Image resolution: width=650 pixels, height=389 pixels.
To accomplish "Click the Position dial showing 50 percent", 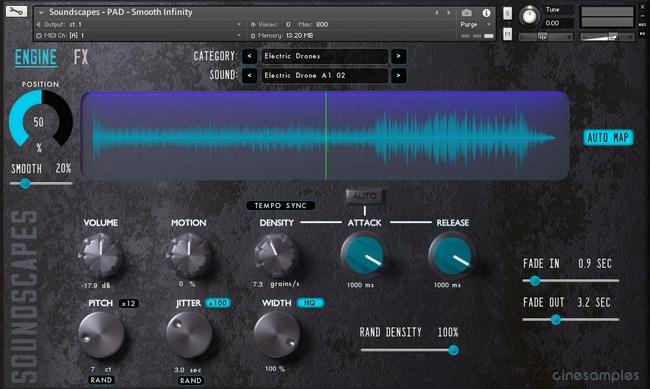I will pos(40,120).
